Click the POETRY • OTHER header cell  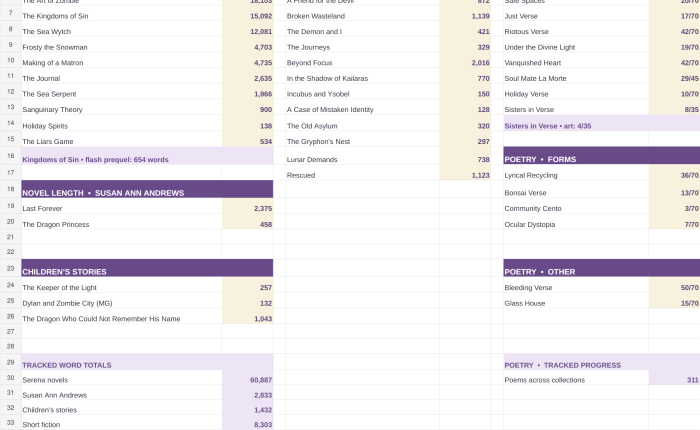pyautogui.click(x=602, y=268)
